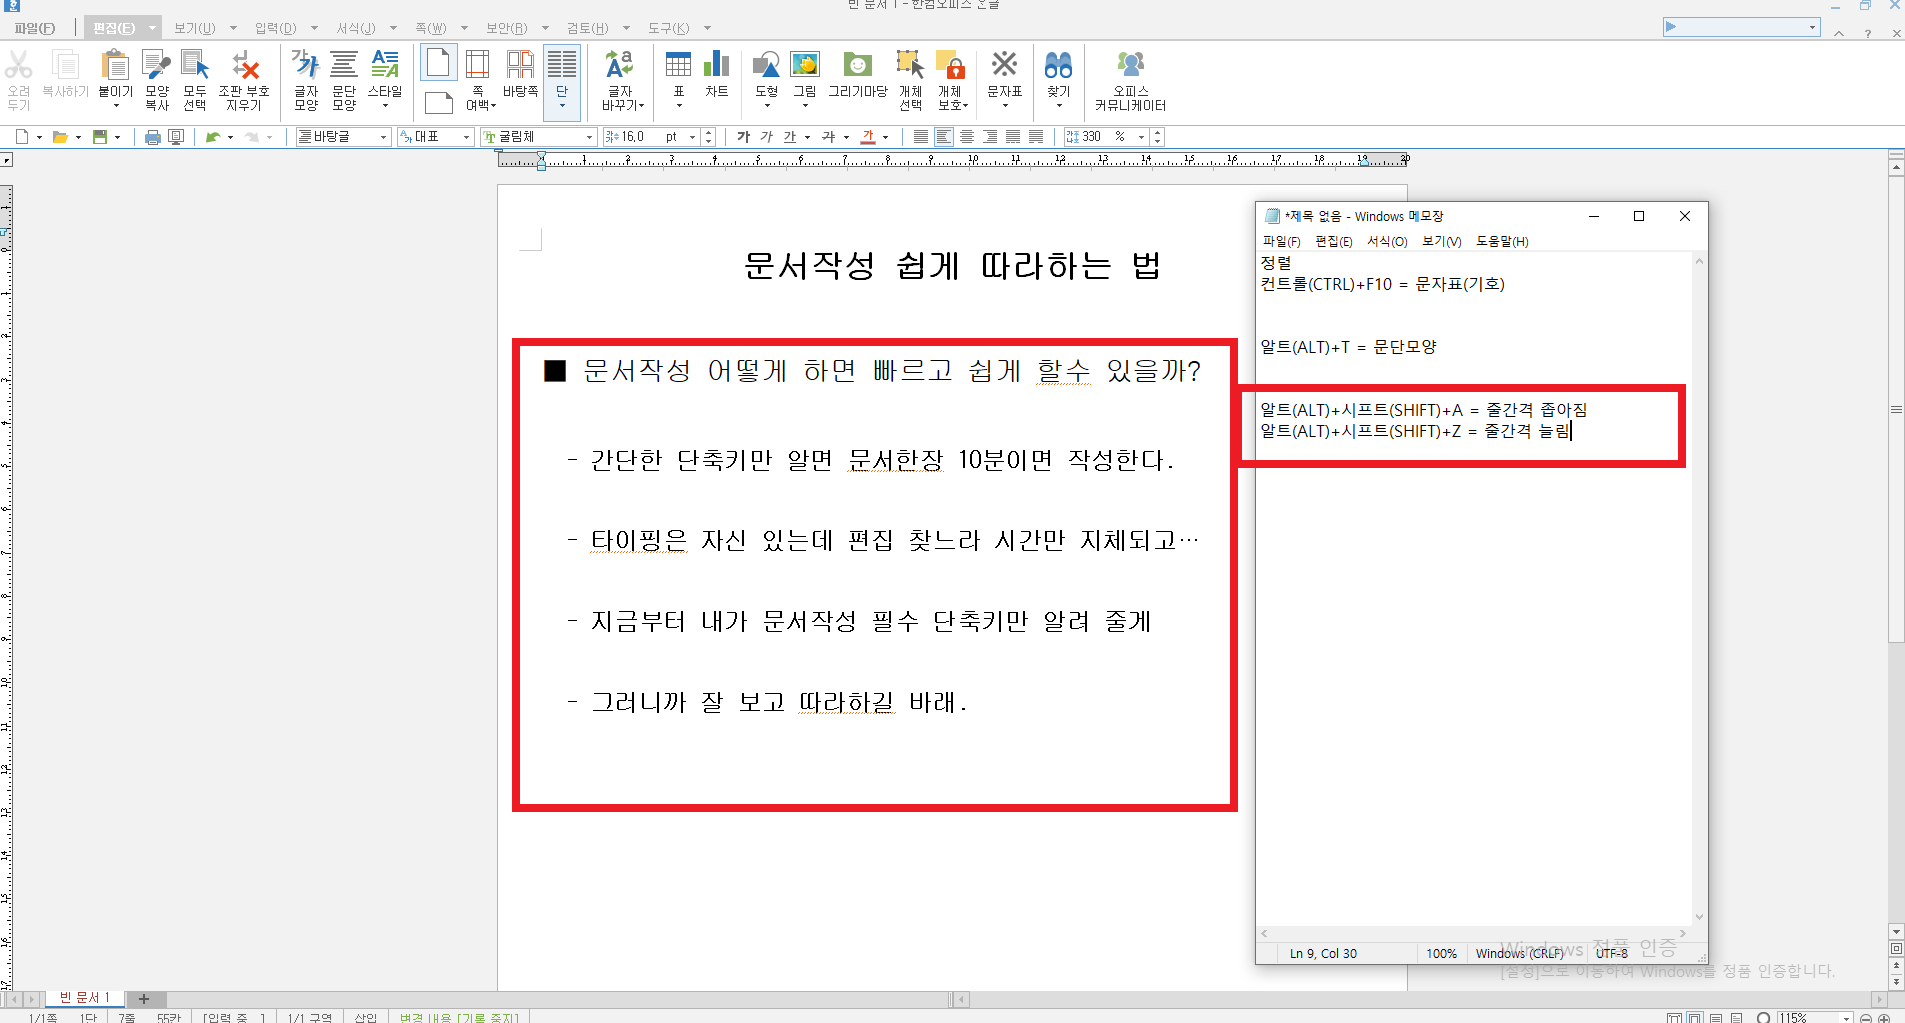Open 도움말(H) menu in Notepad

[x=1502, y=241]
